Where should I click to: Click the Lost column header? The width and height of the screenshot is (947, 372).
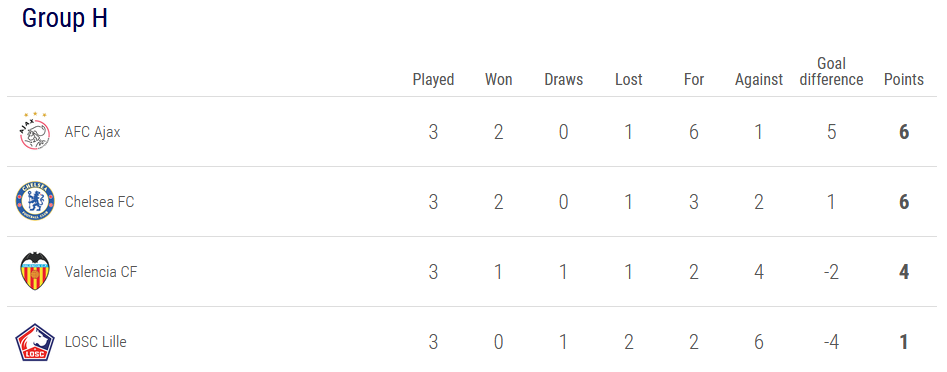pyautogui.click(x=629, y=80)
